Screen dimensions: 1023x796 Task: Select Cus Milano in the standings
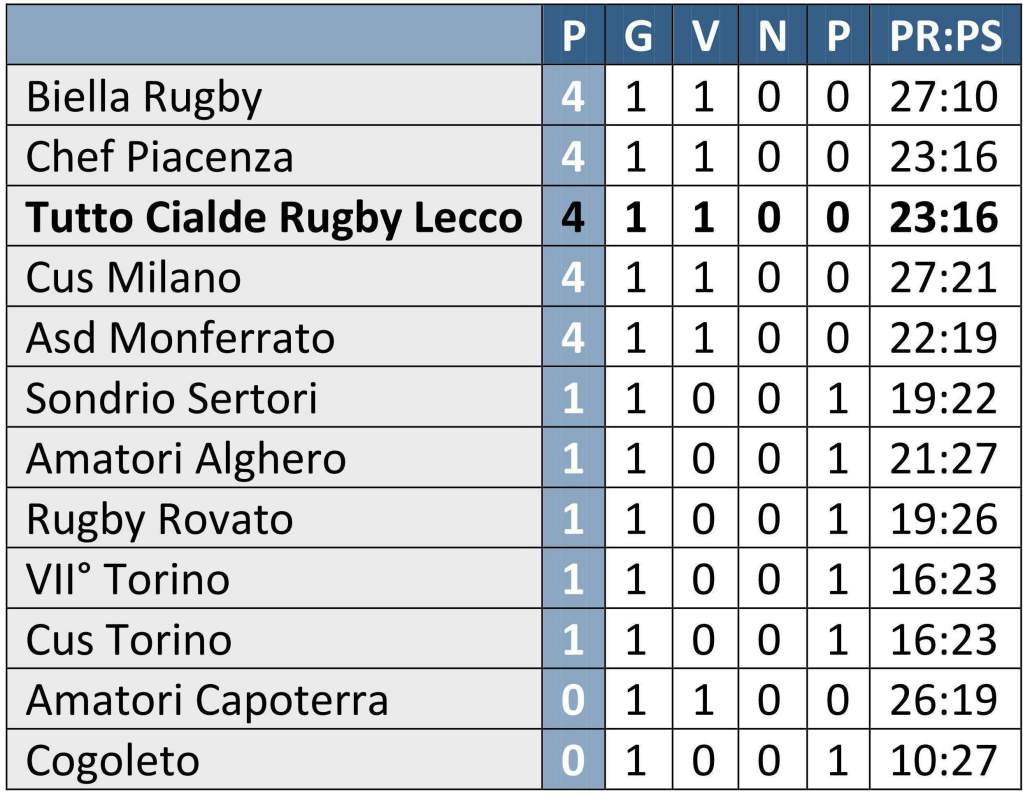[133, 277]
